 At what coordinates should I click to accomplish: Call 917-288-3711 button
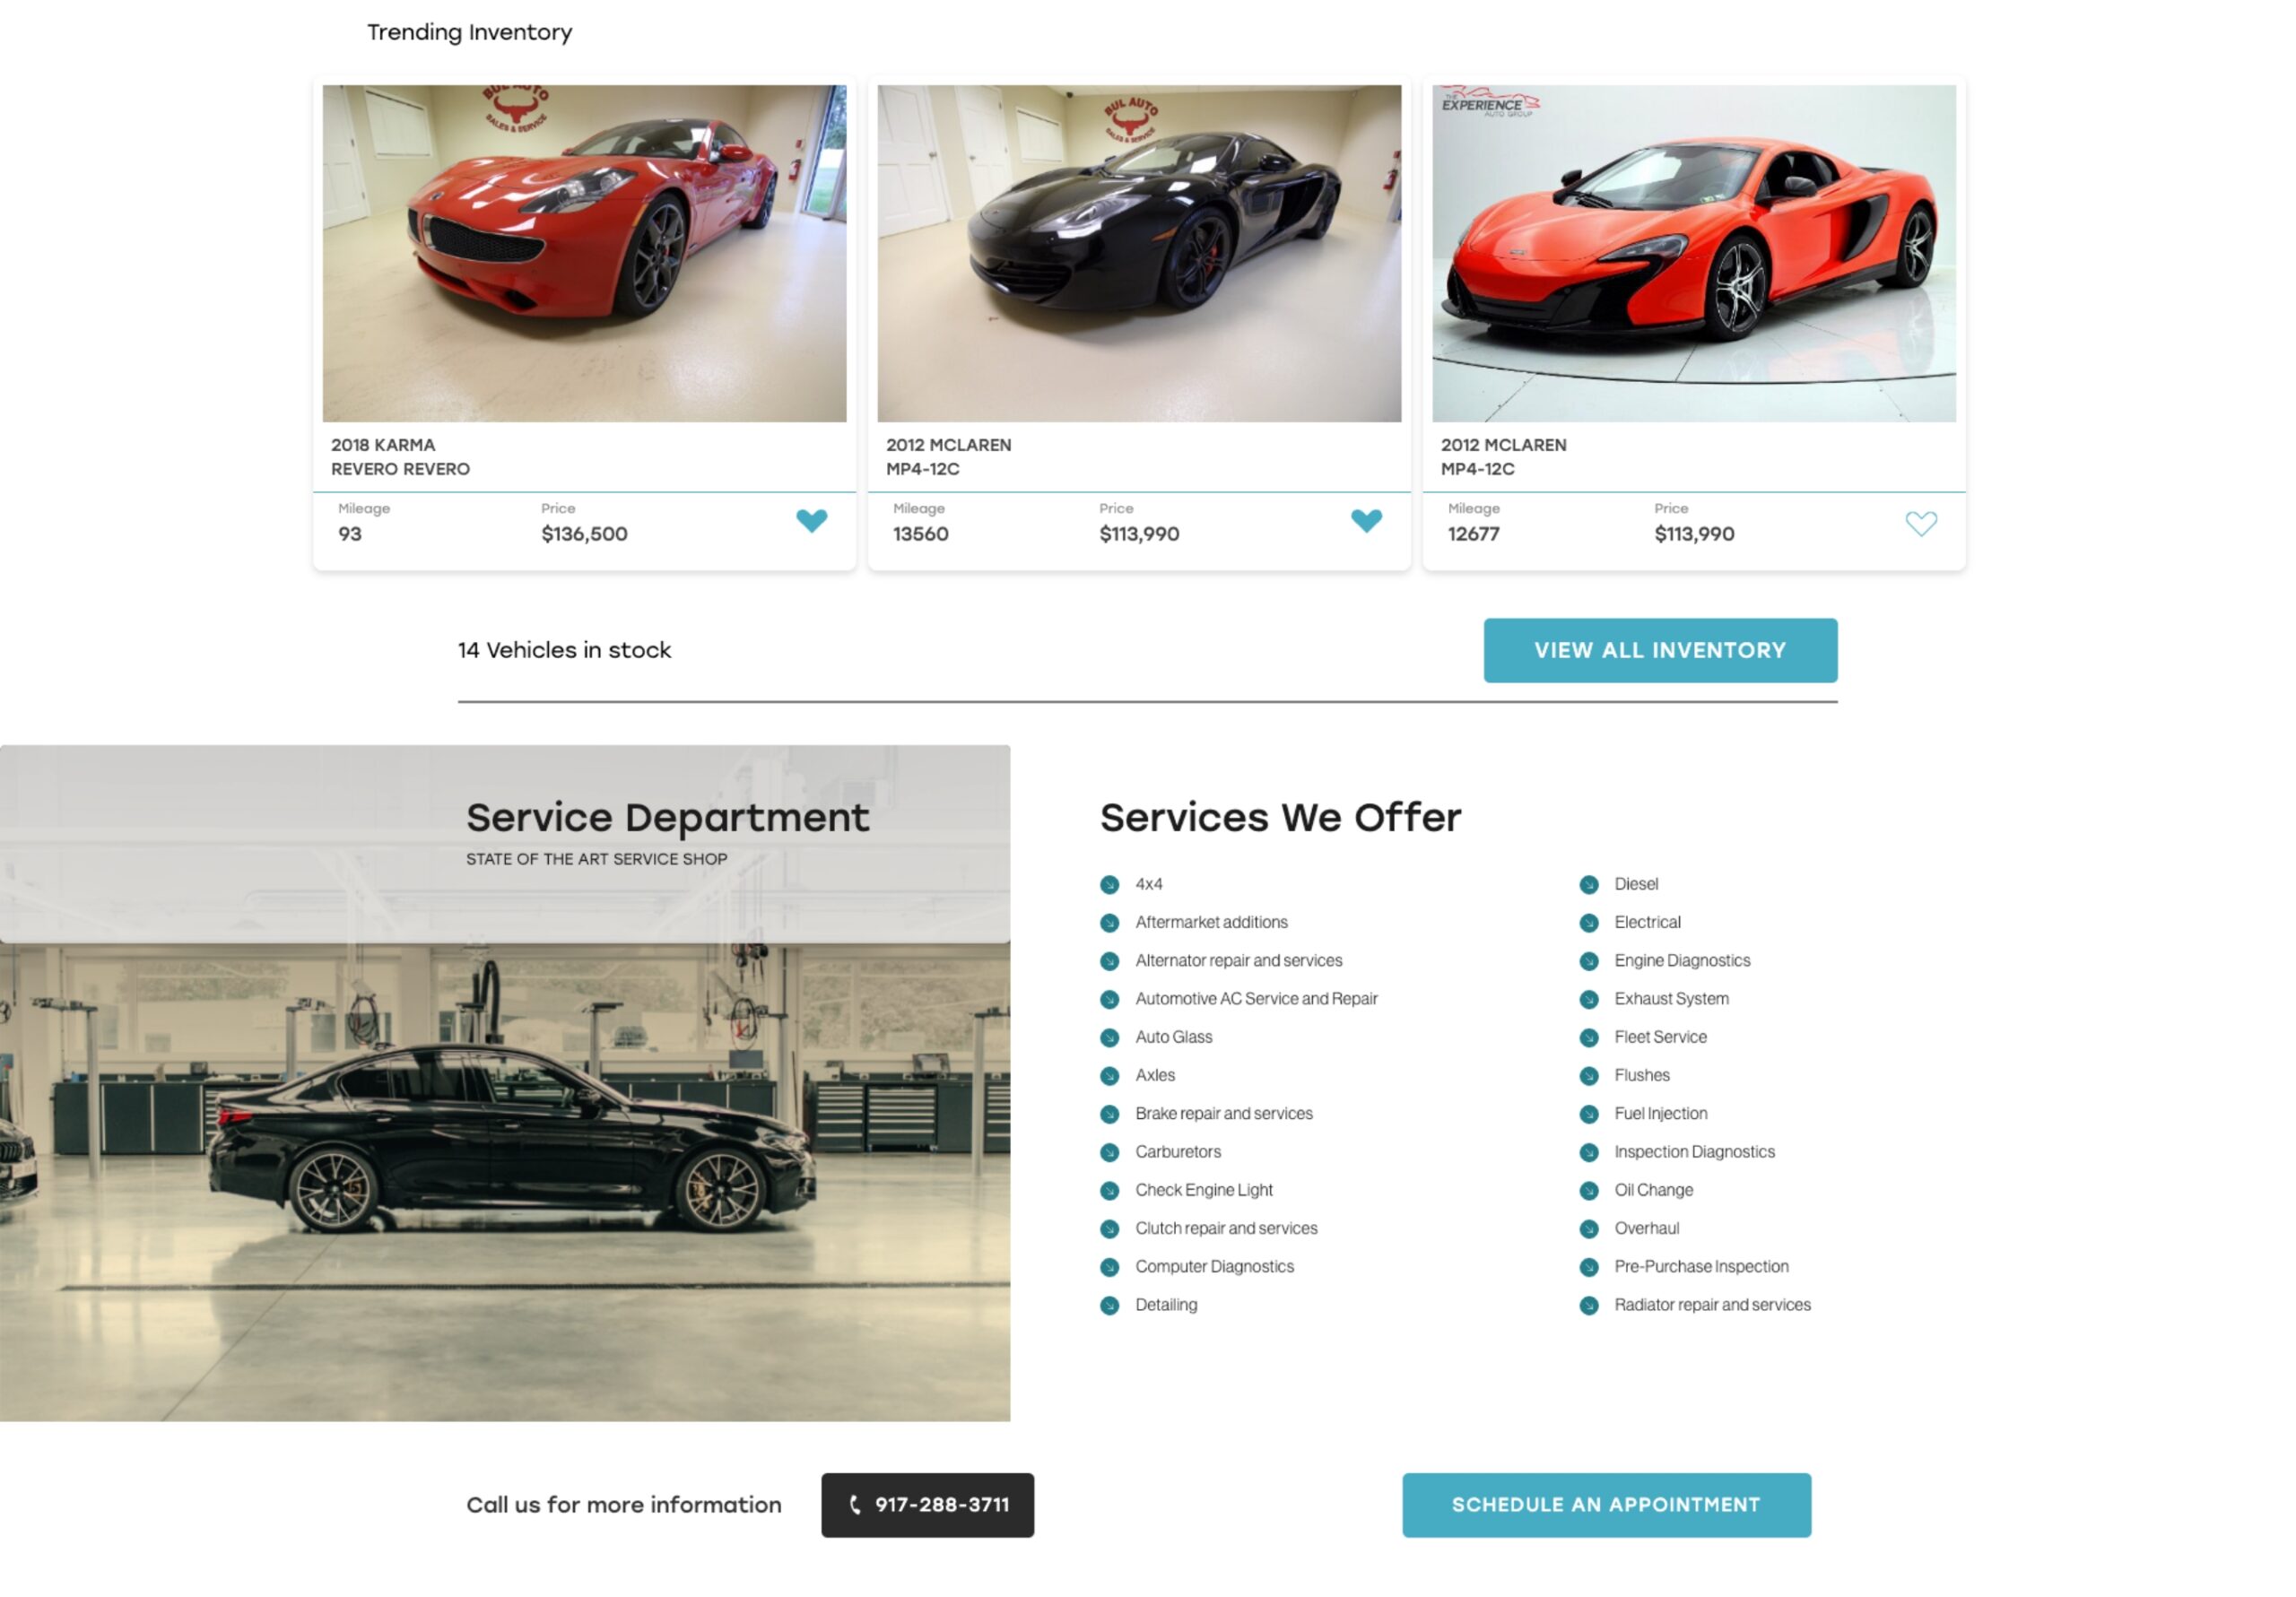927,1504
